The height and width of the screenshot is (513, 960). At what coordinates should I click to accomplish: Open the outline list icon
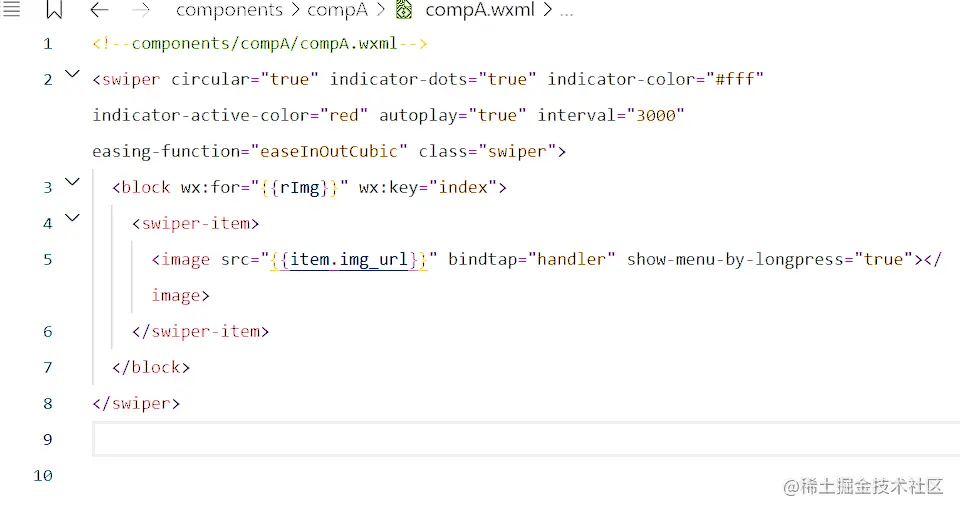pyautogui.click(x=11, y=9)
